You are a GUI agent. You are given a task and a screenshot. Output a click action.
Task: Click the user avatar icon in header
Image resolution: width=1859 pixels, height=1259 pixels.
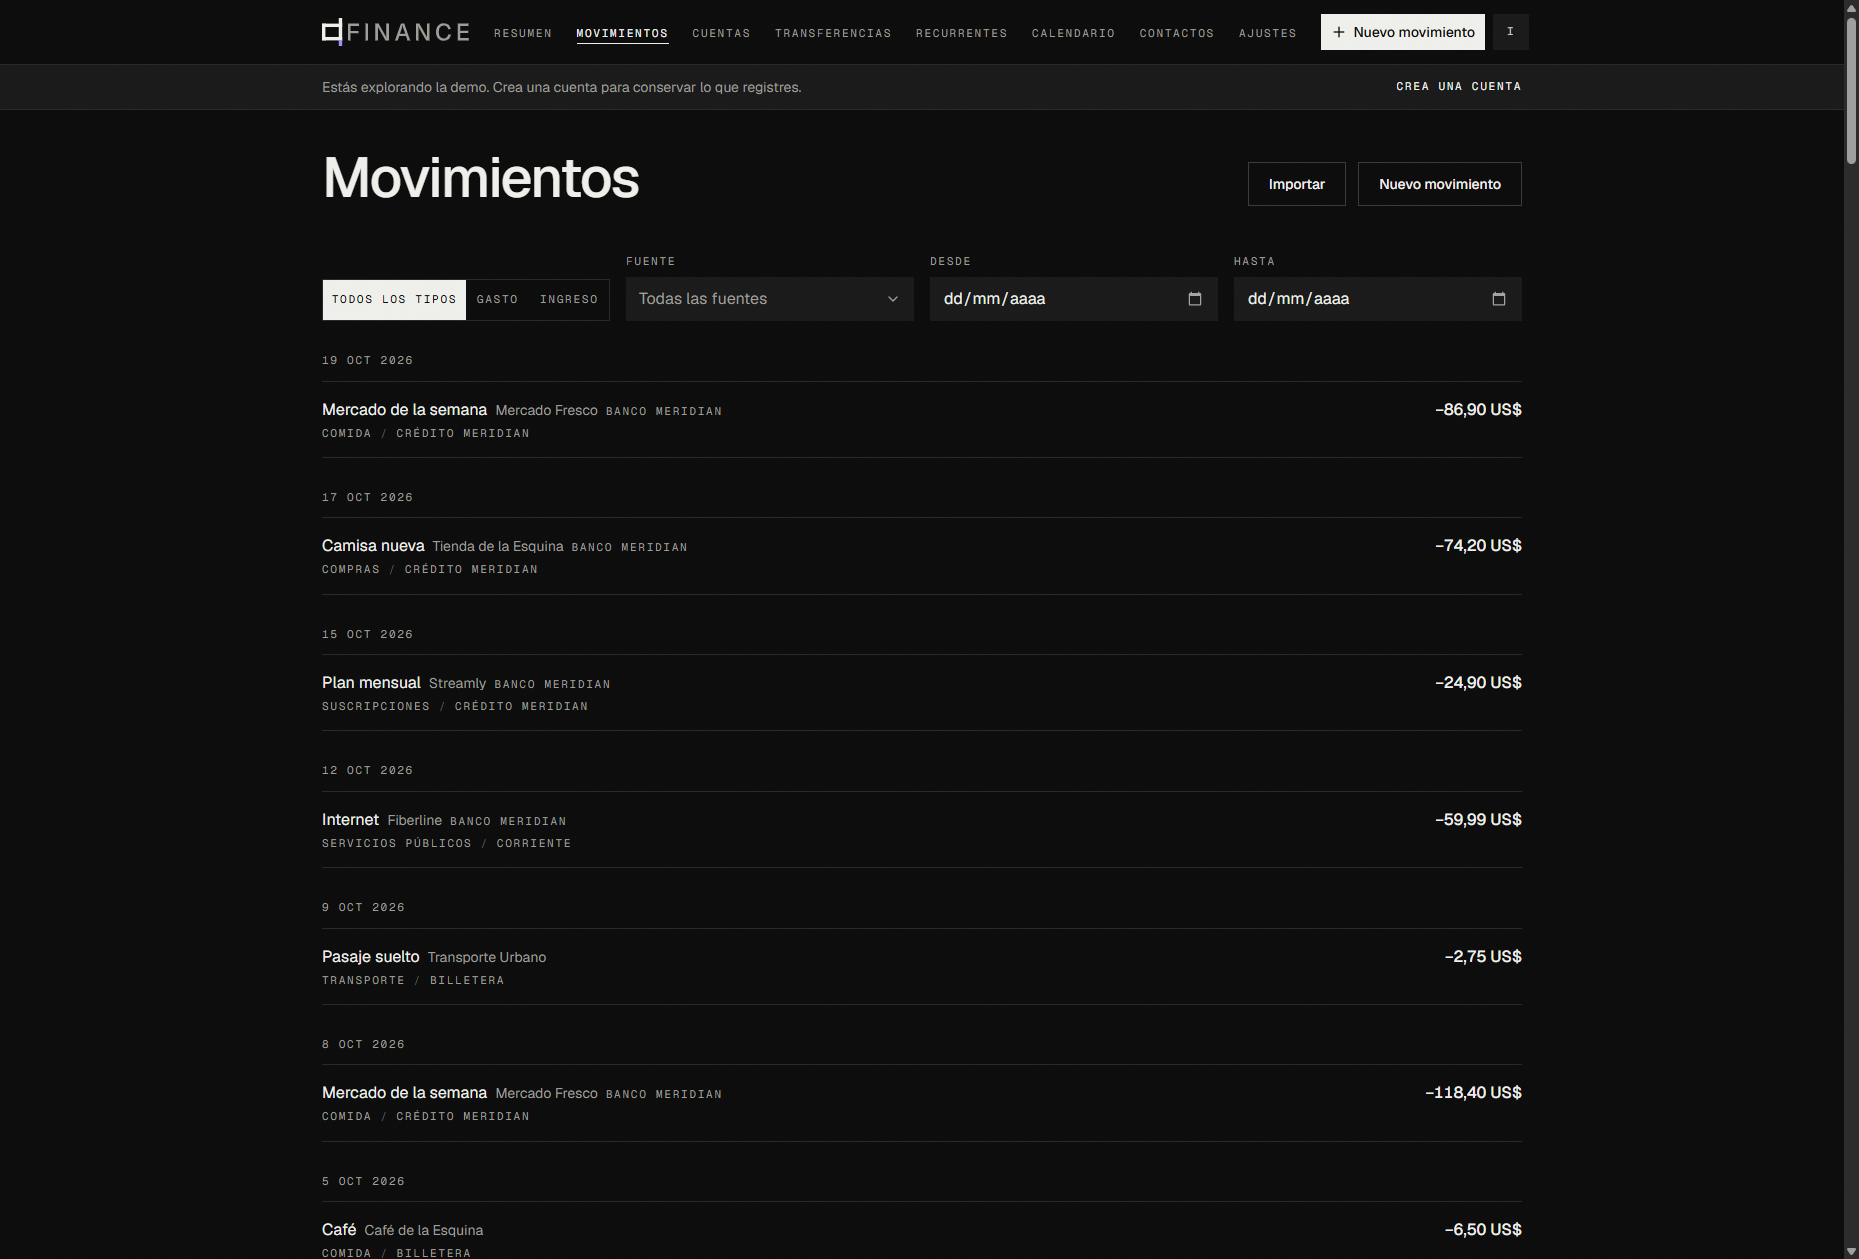[1510, 32]
